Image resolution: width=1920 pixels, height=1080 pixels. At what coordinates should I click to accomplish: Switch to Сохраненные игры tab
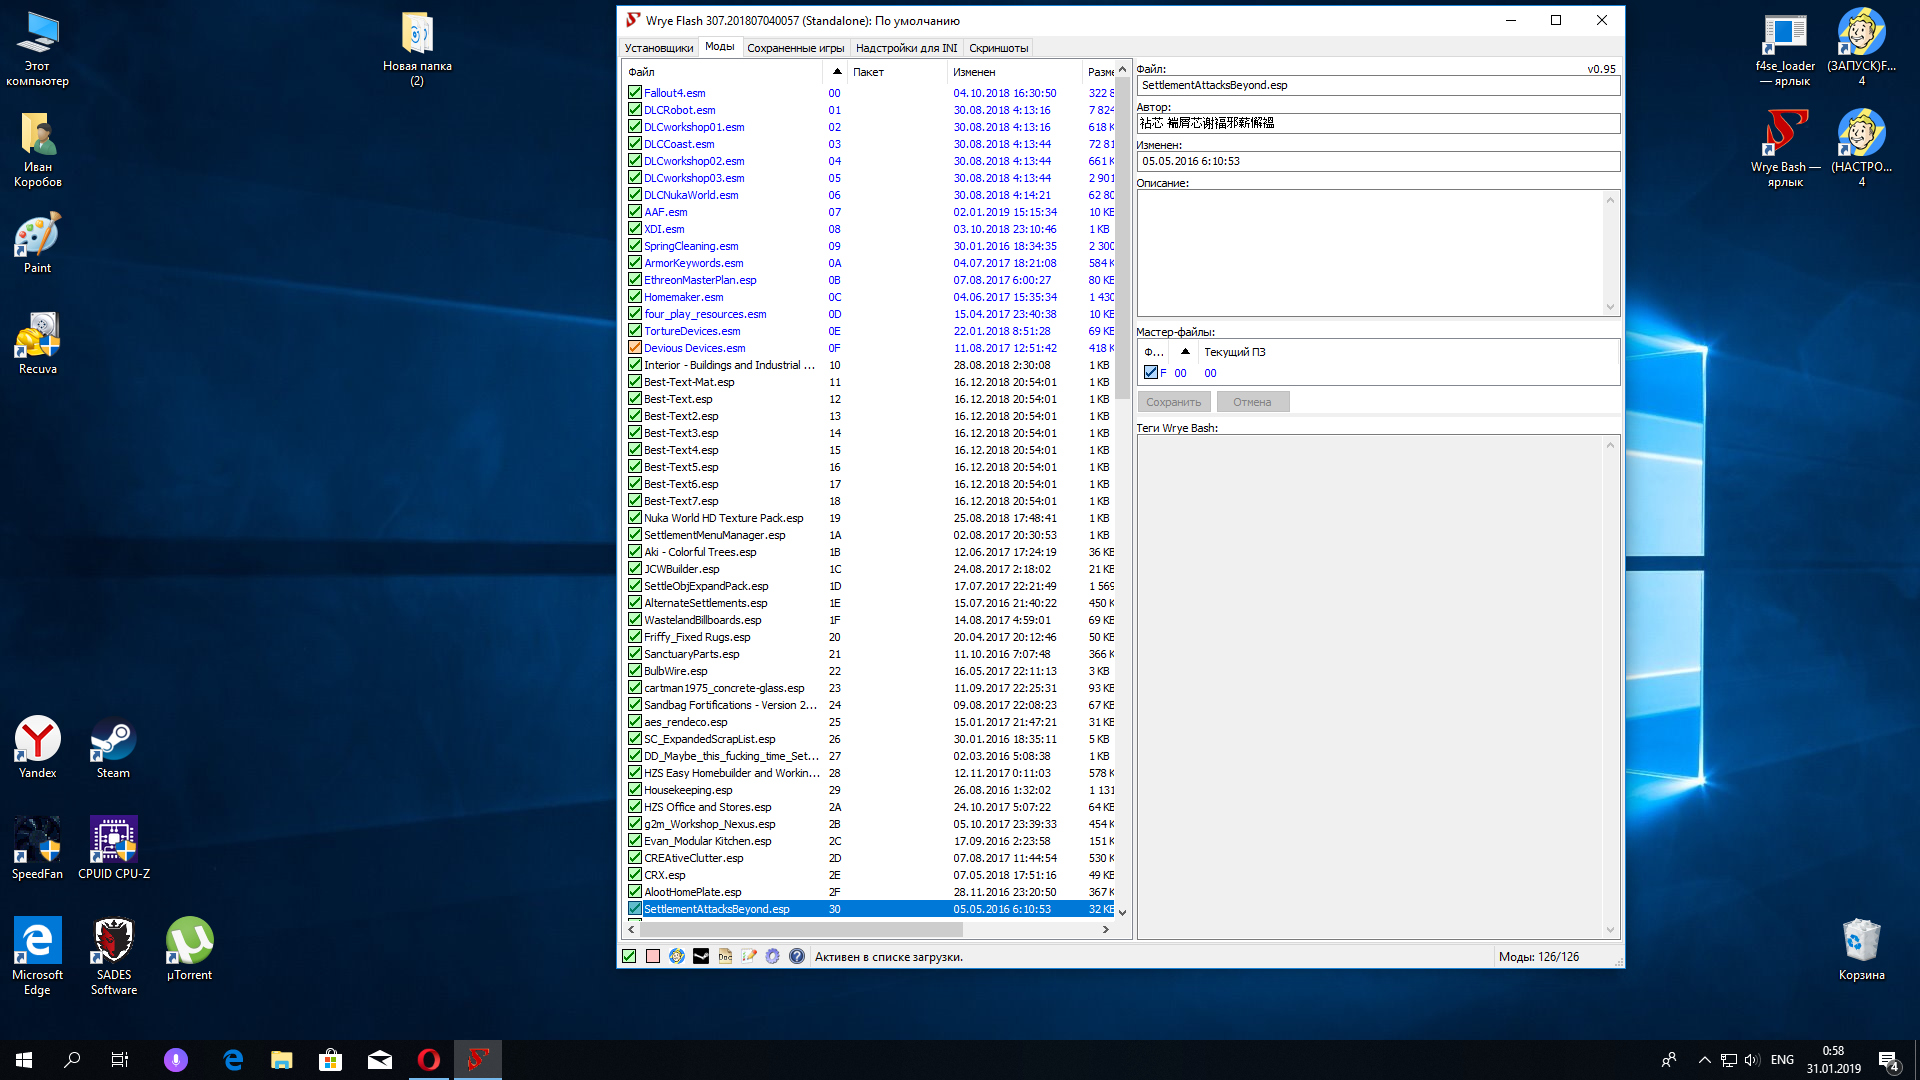click(795, 48)
